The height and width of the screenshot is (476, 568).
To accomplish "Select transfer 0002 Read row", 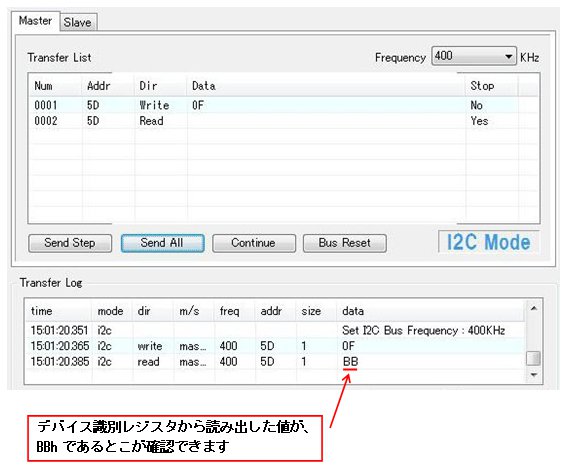I will [284, 121].
